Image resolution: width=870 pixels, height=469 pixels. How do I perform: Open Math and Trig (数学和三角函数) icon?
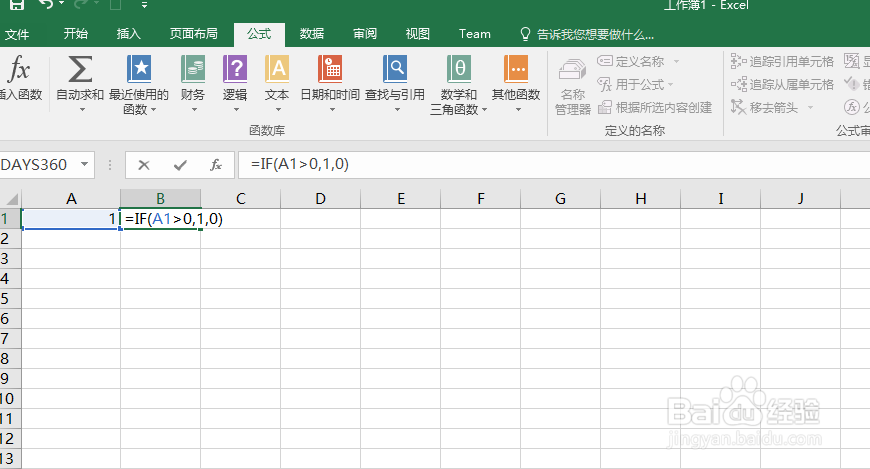click(x=459, y=69)
